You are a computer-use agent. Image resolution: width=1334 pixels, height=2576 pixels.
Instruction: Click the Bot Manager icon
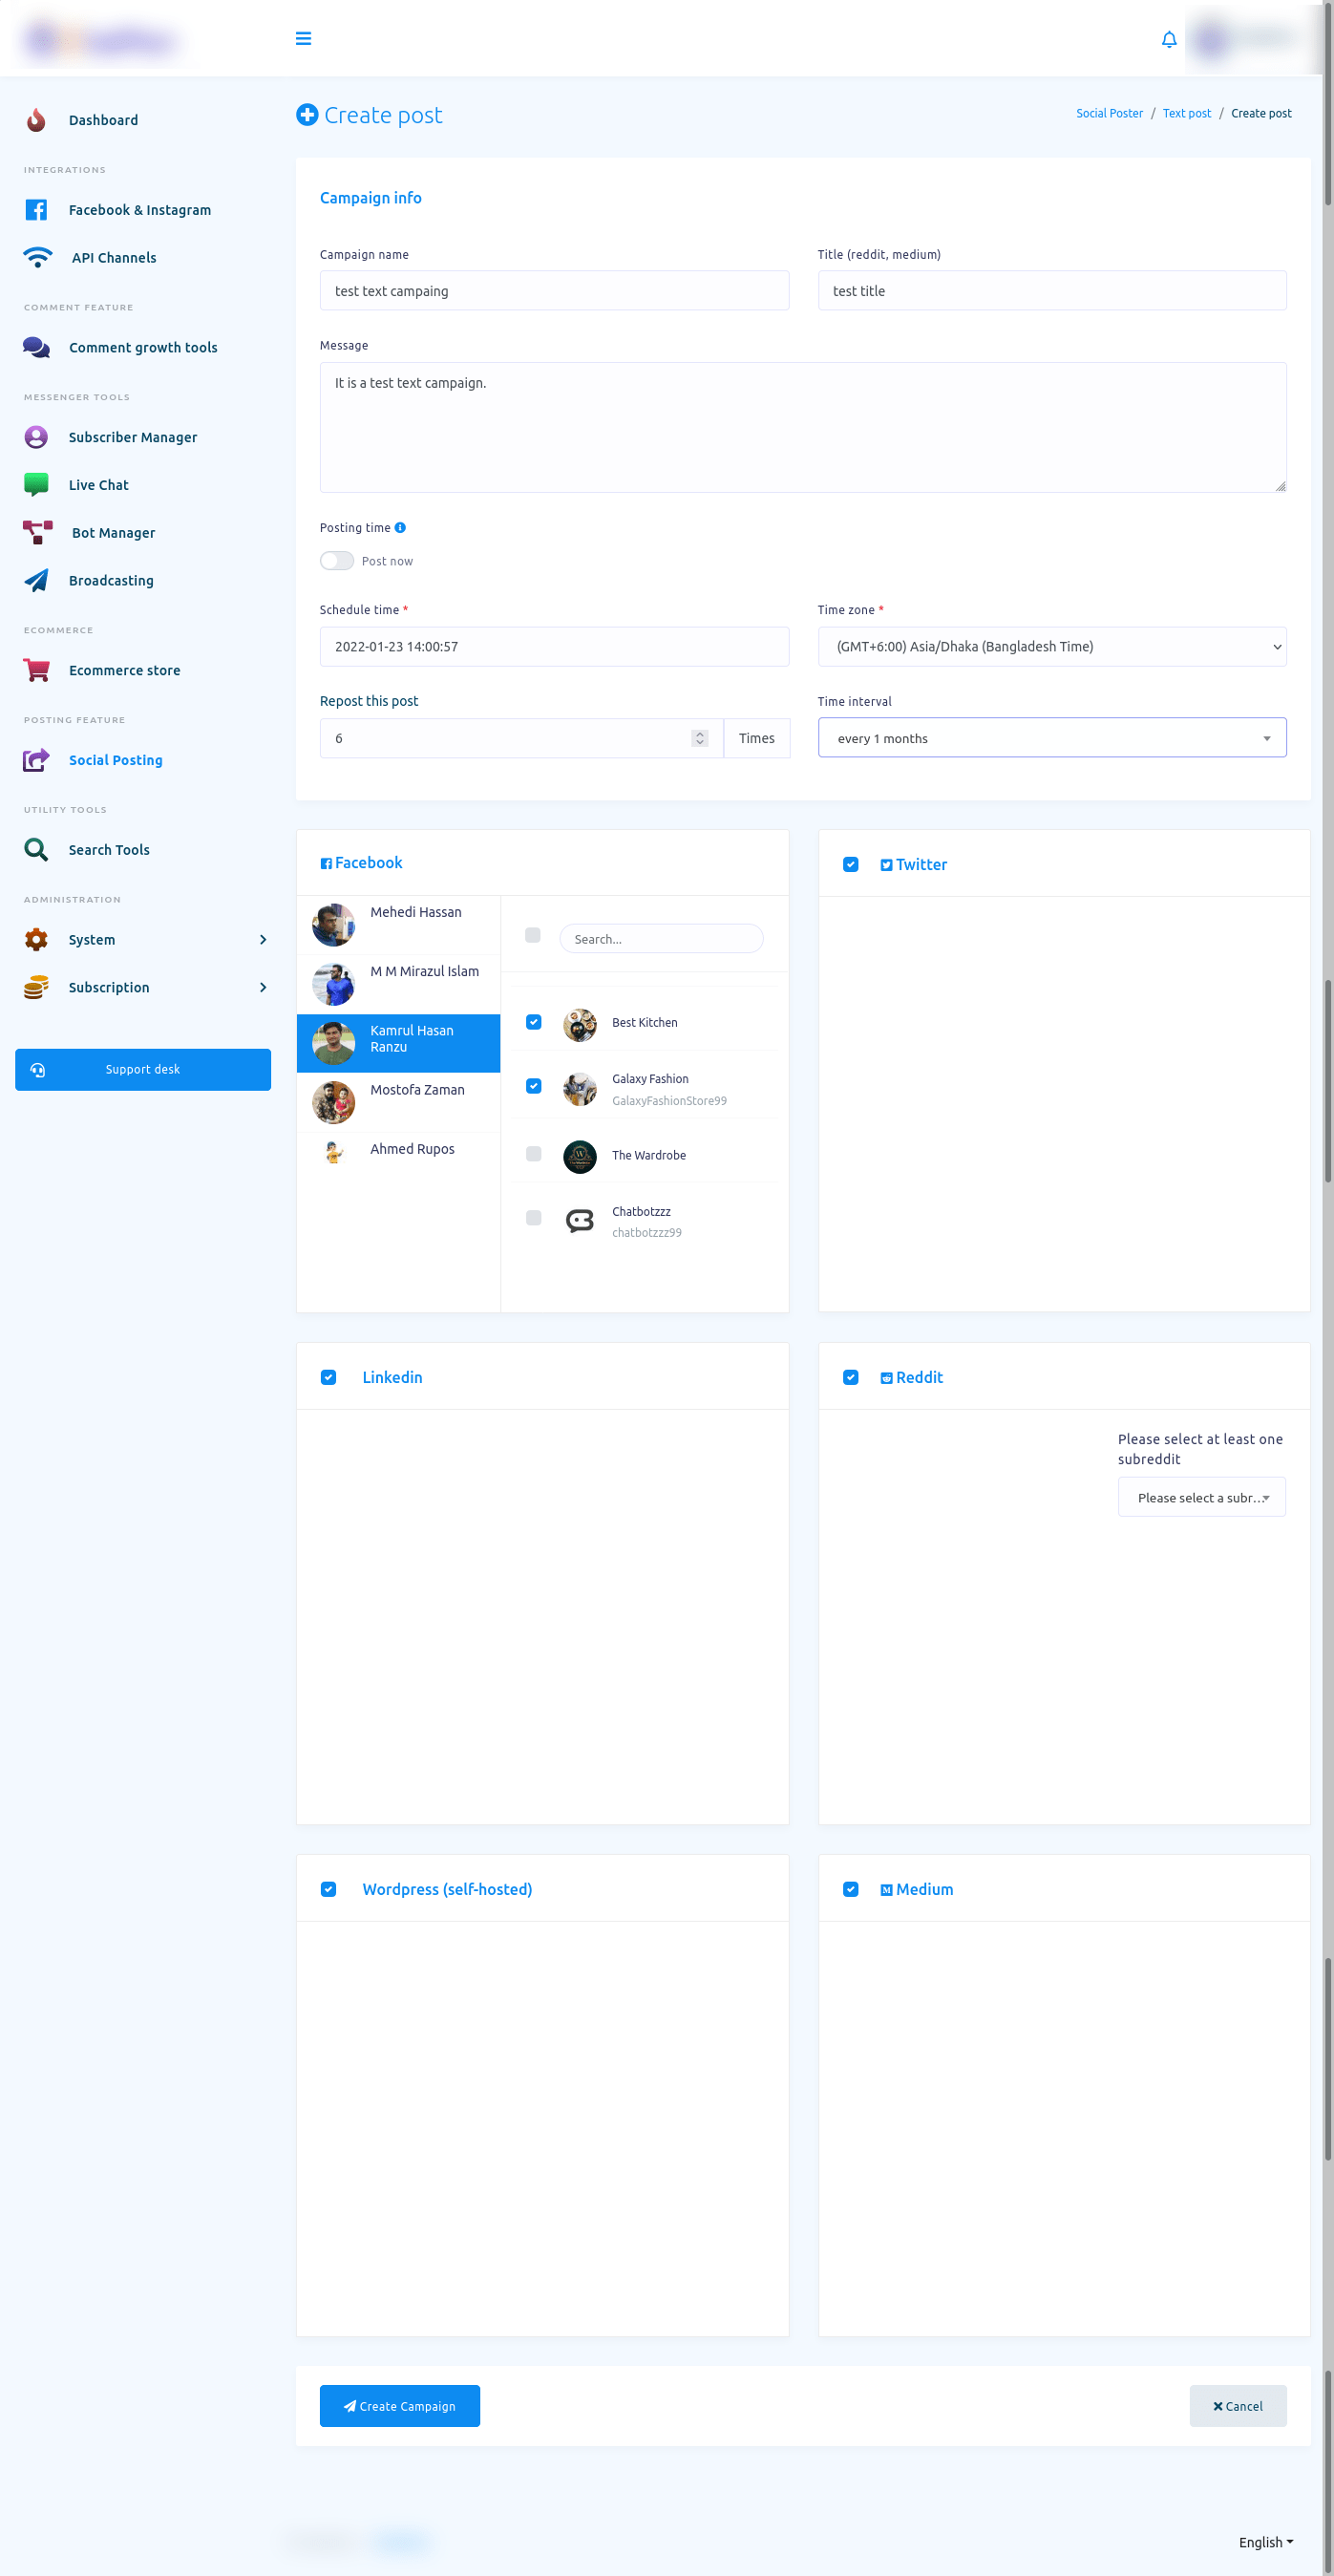click(x=37, y=533)
